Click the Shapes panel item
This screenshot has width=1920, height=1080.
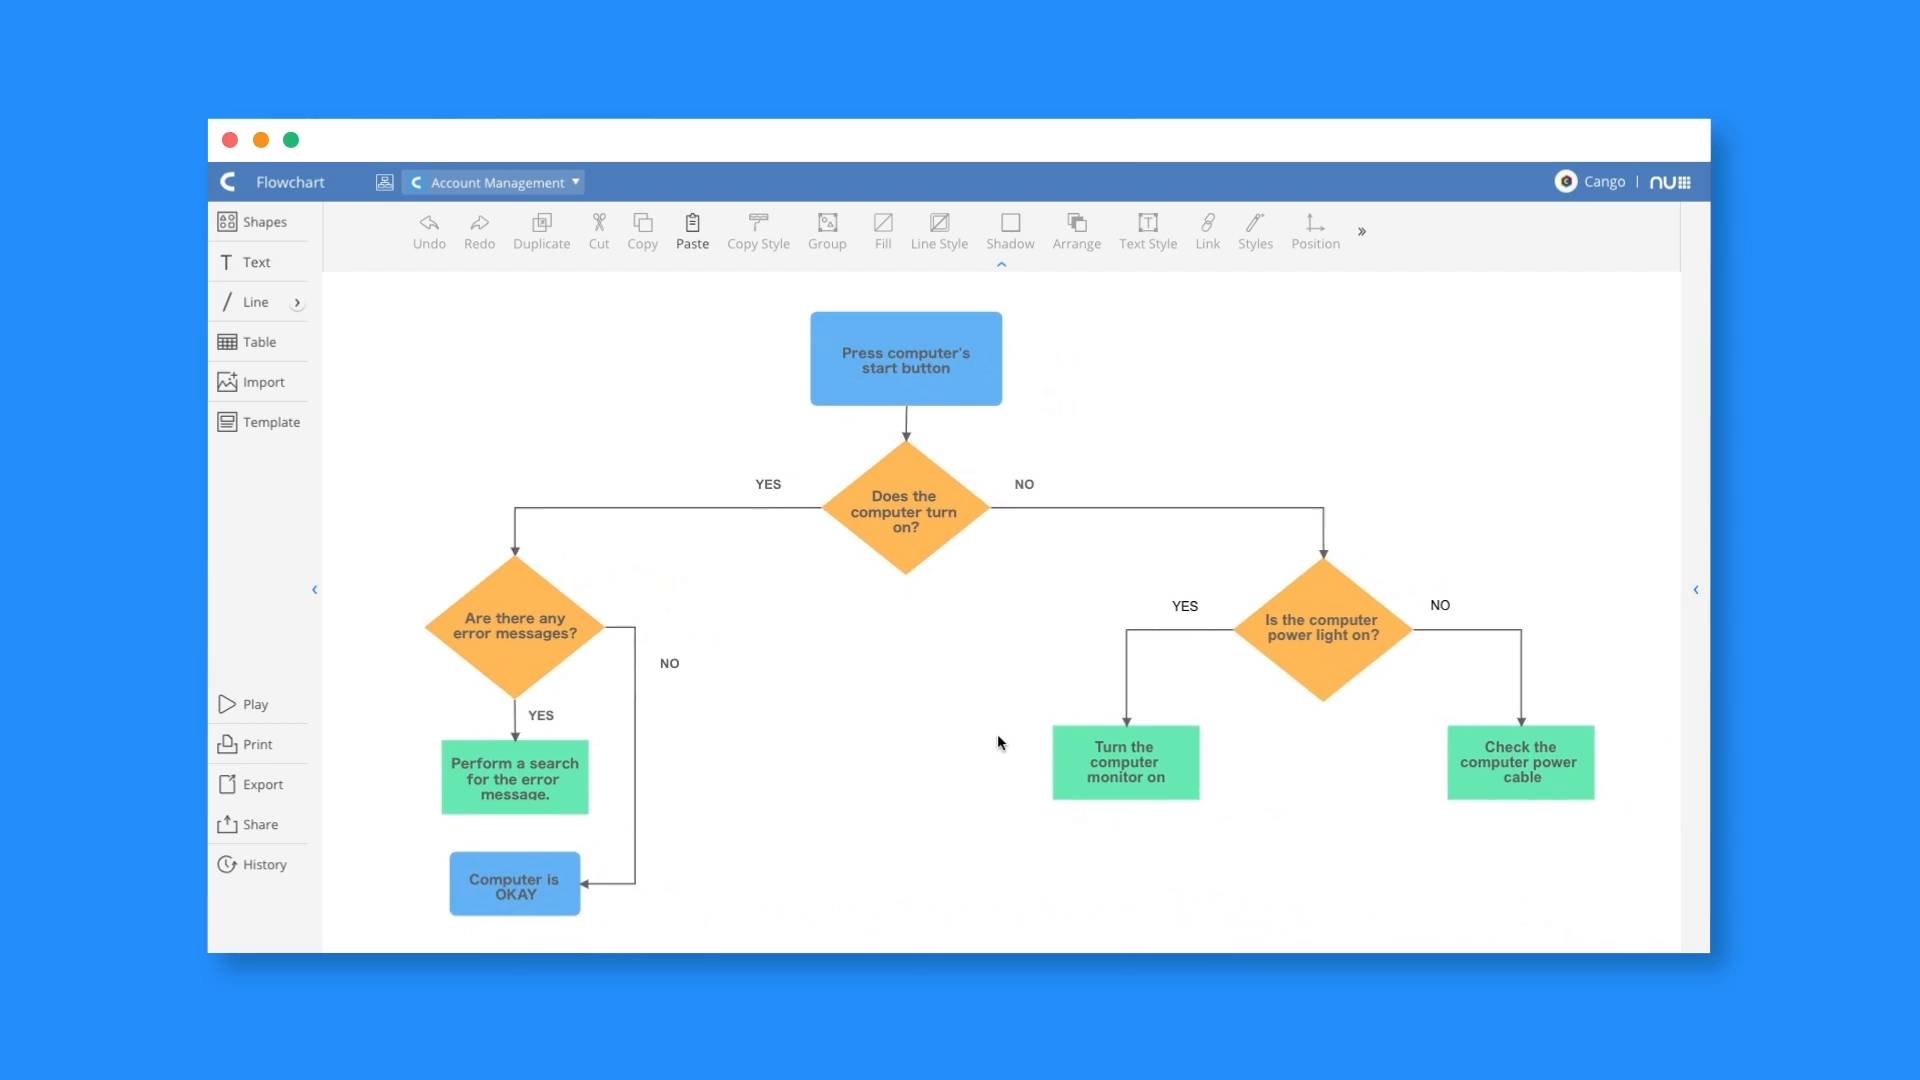point(264,222)
